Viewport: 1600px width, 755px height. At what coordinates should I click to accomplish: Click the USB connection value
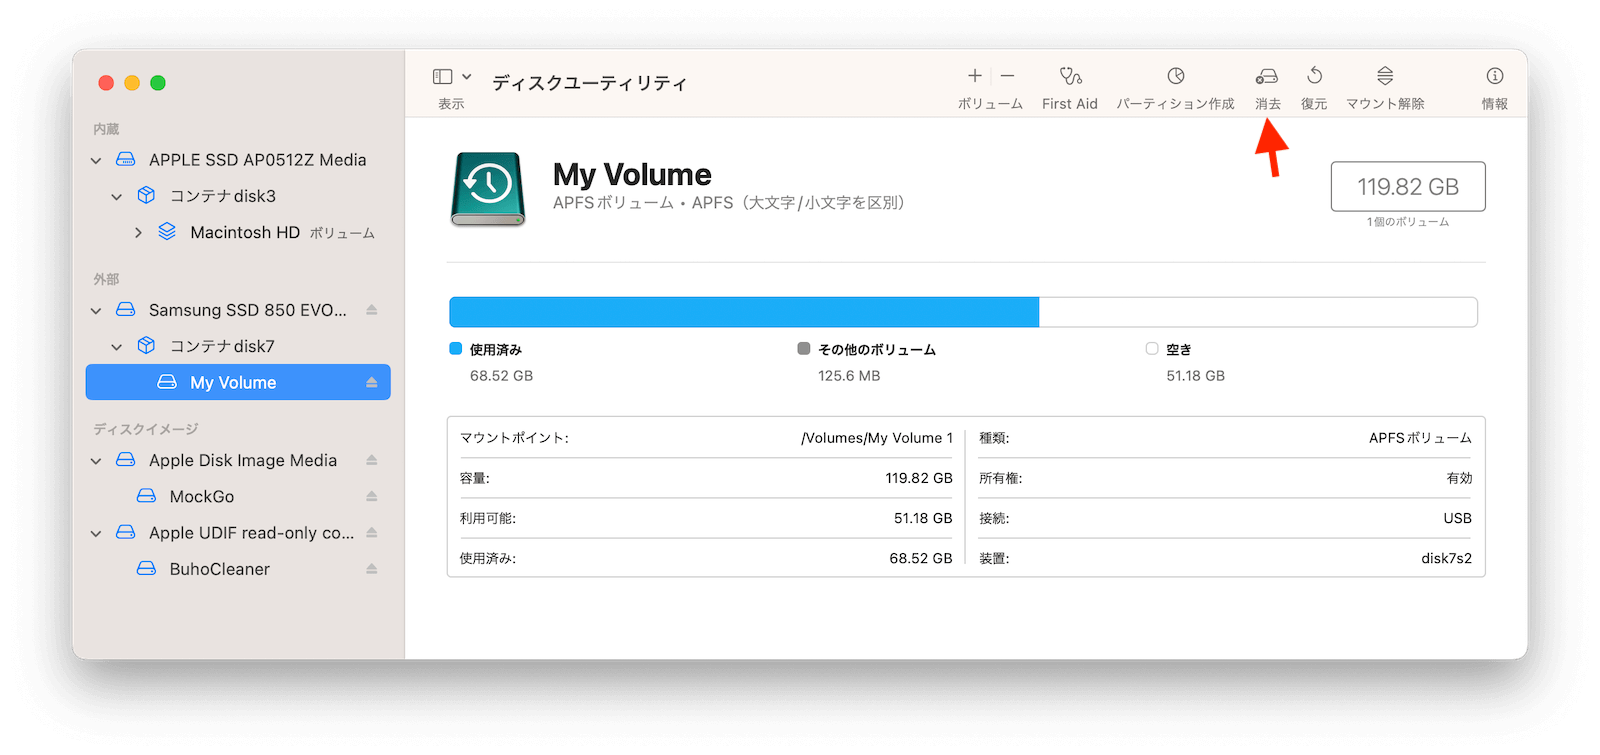click(x=1458, y=518)
